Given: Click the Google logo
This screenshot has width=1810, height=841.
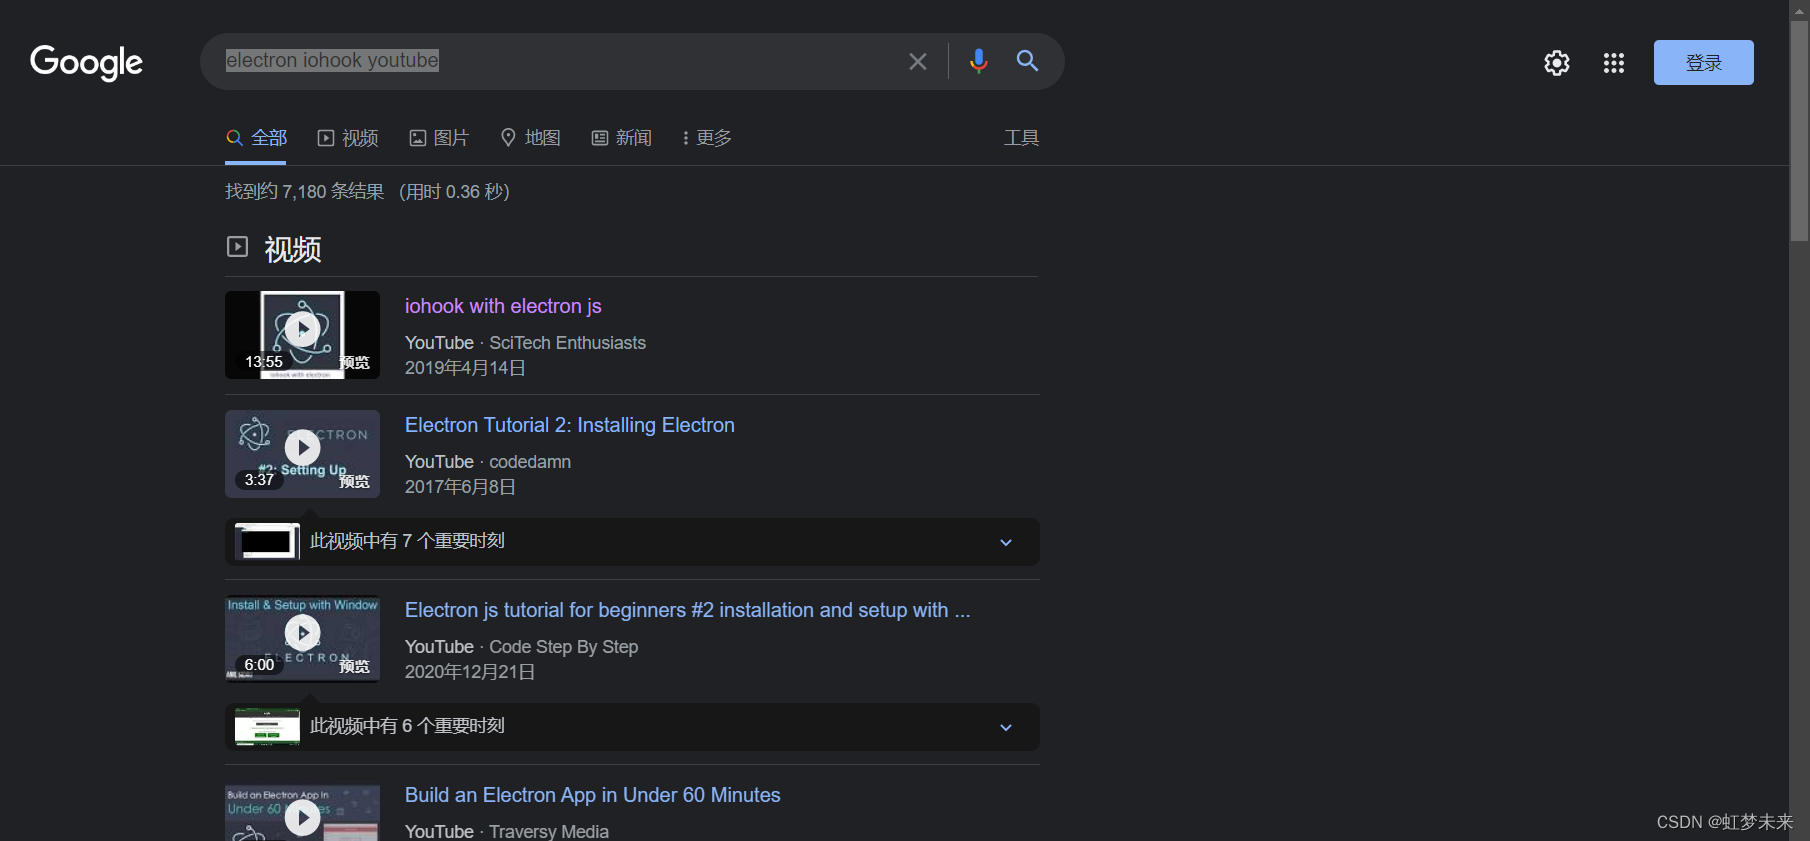Looking at the screenshot, I should 86,62.
